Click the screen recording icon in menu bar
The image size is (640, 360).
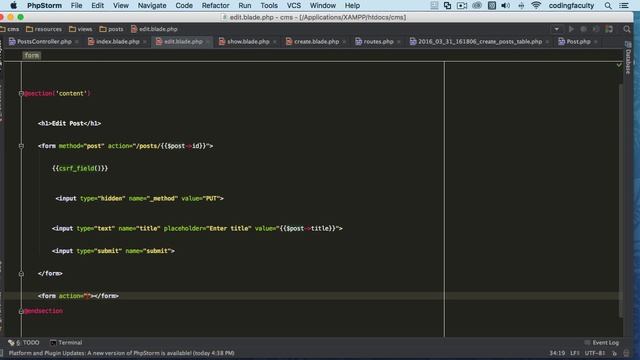(x=462, y=5)
